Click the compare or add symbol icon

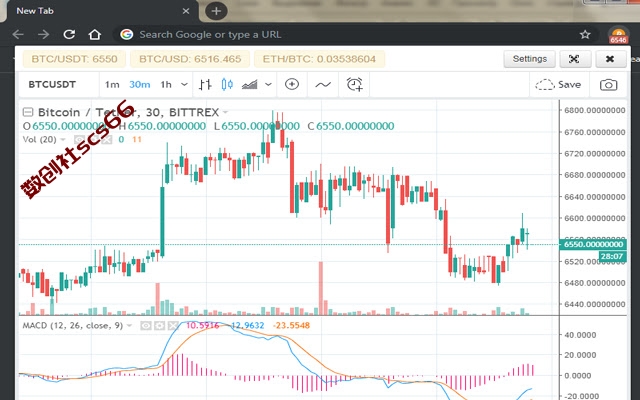(292, 84)
